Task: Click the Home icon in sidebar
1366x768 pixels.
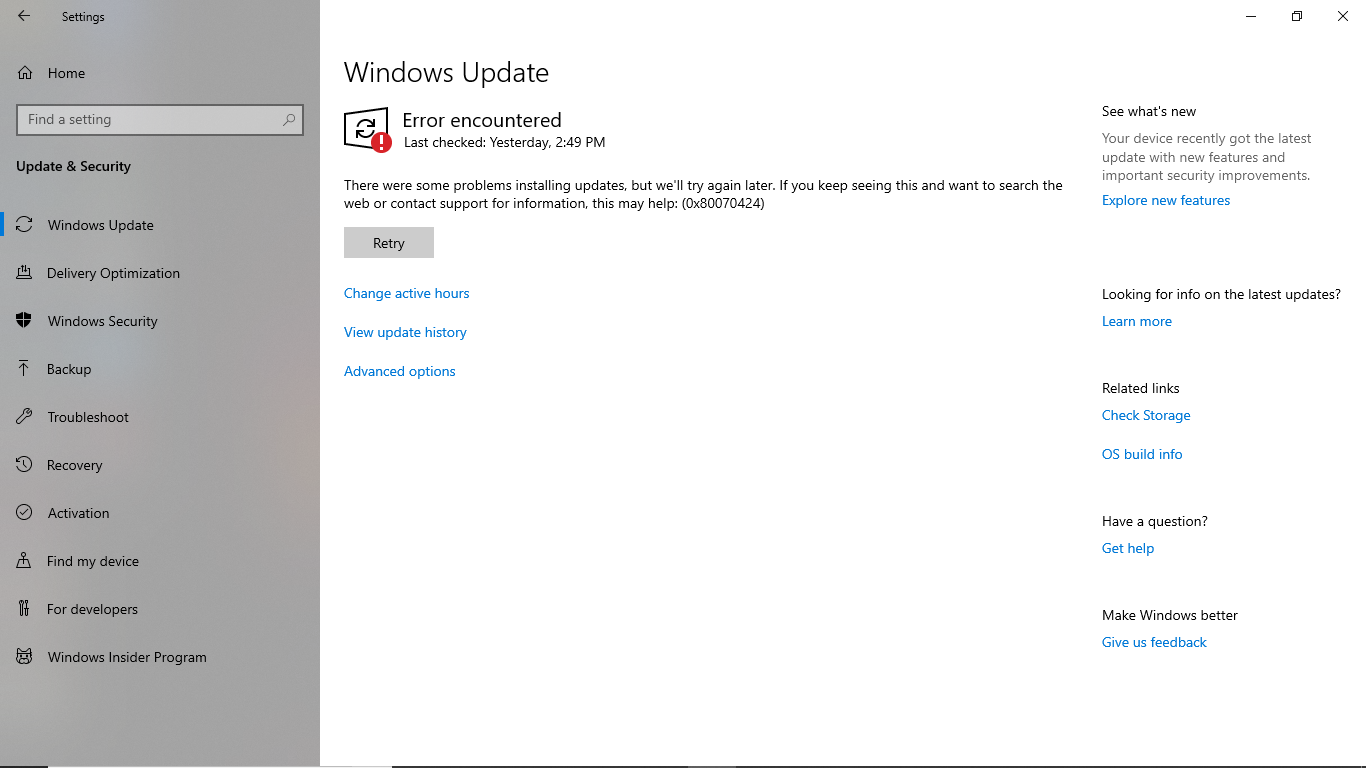Action: [x=25, y=73]
